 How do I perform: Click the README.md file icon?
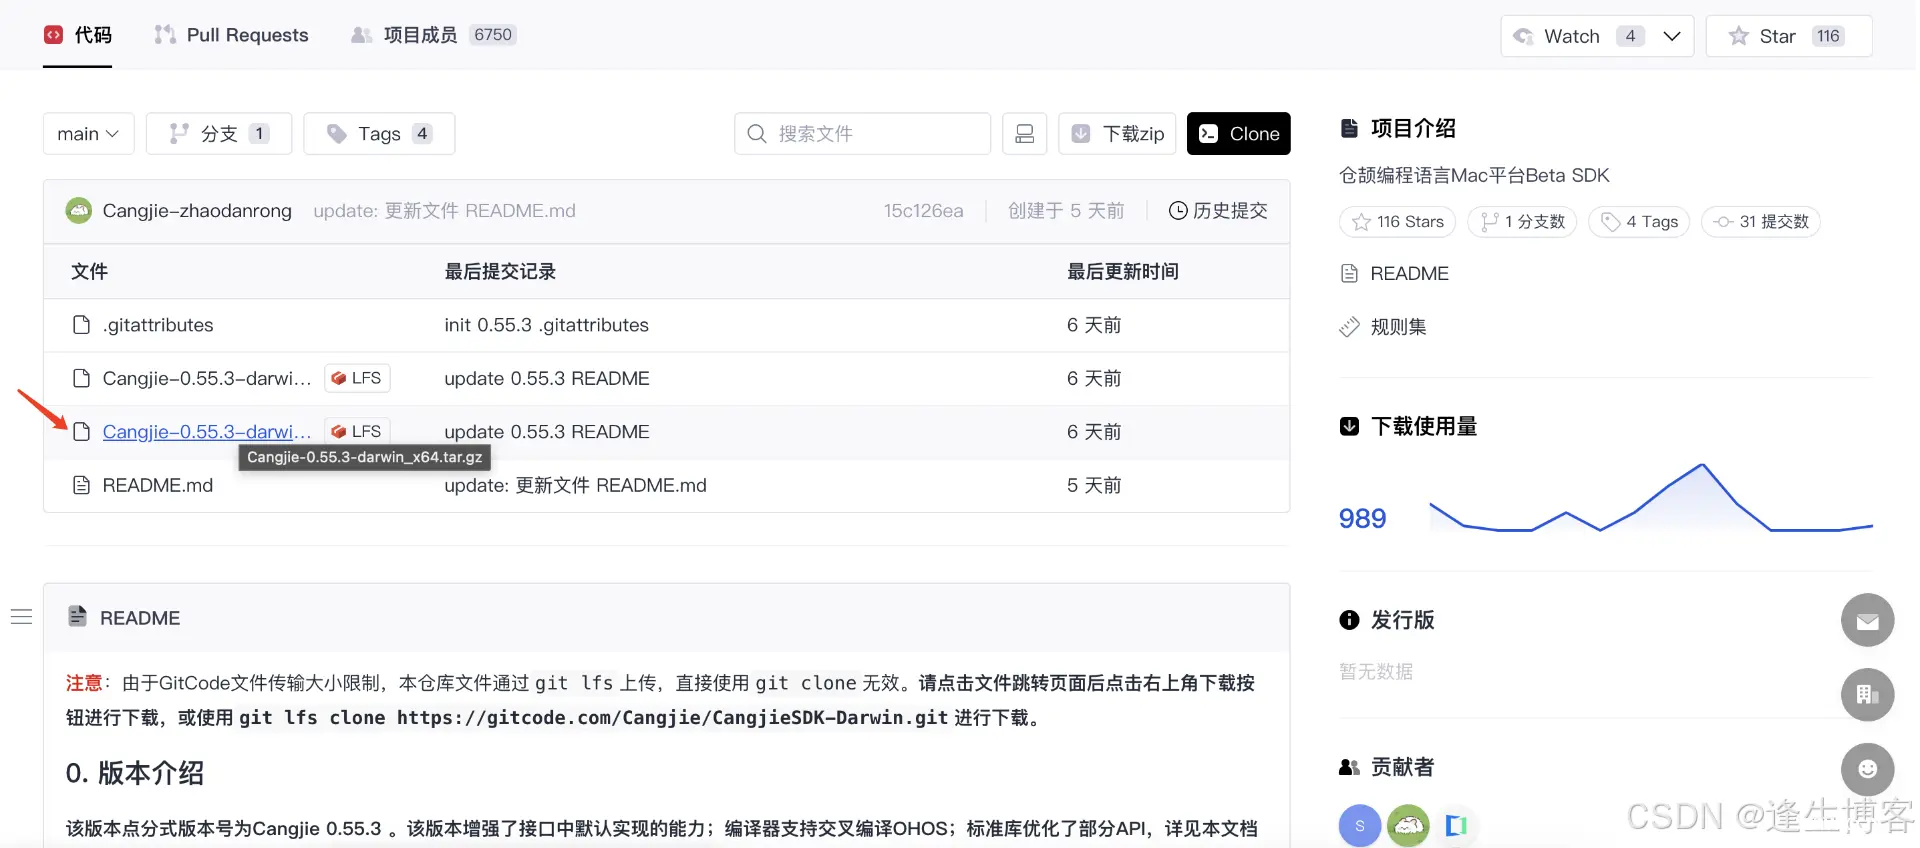(81, 485)
